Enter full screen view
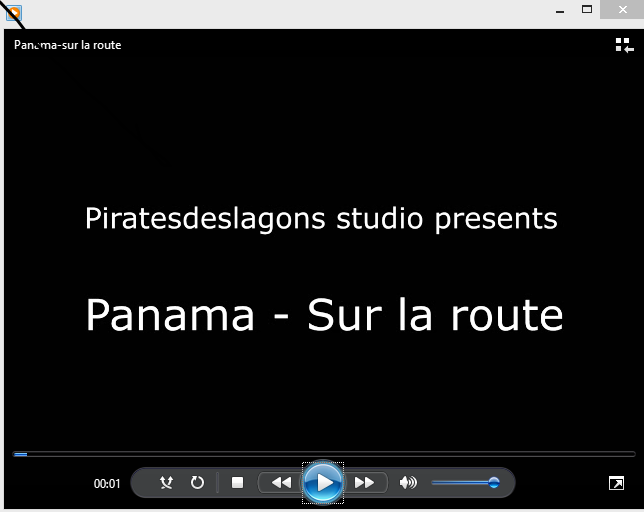644x512 pixels. click(x=616, y=484)
